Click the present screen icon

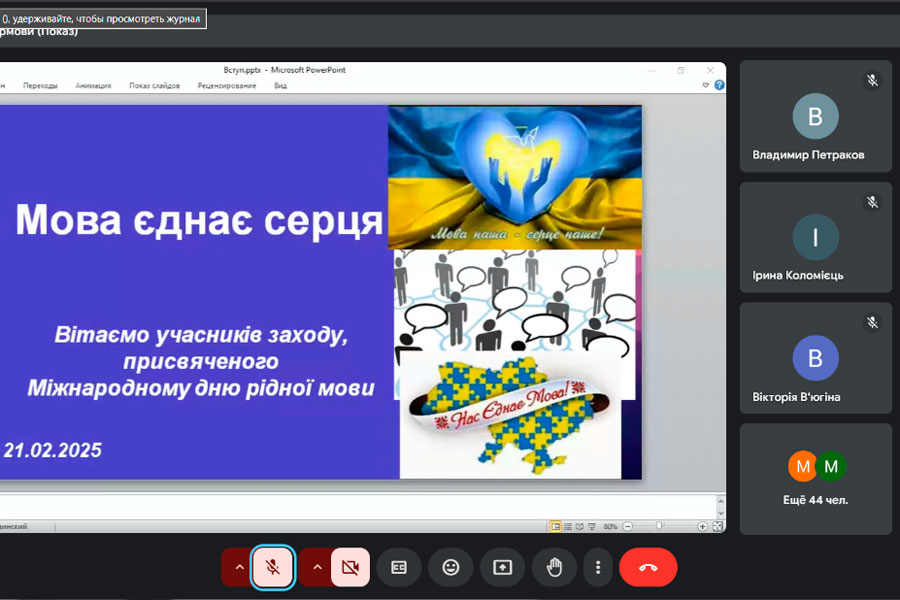[502, 567]
